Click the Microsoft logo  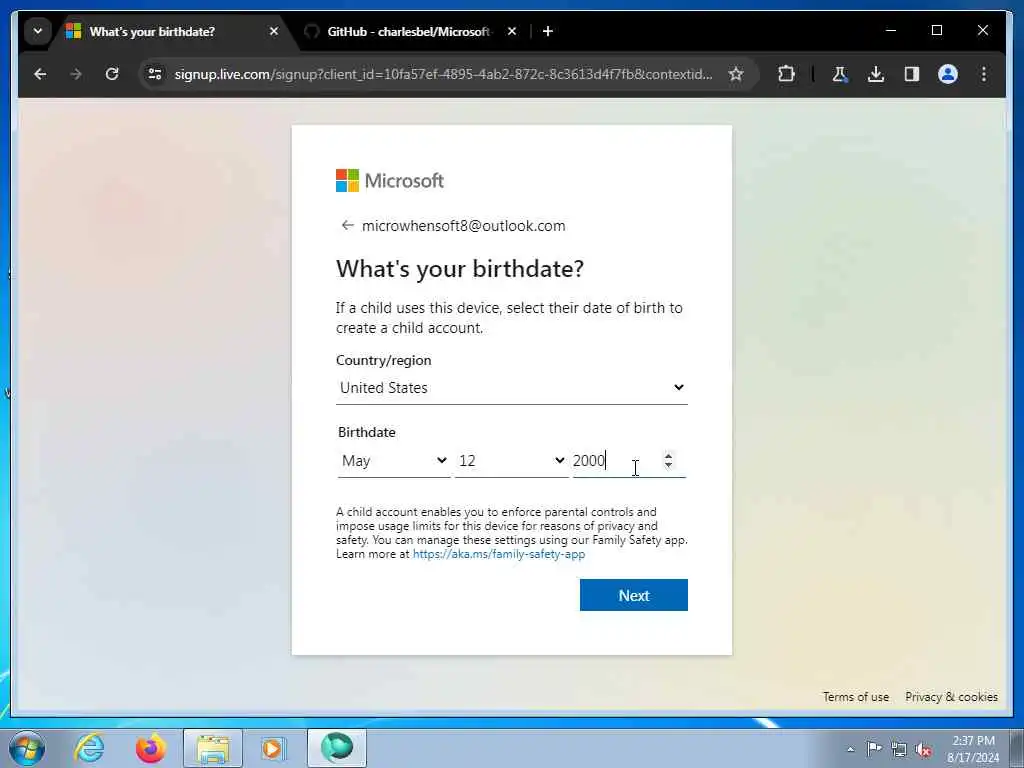click(390, 180)
